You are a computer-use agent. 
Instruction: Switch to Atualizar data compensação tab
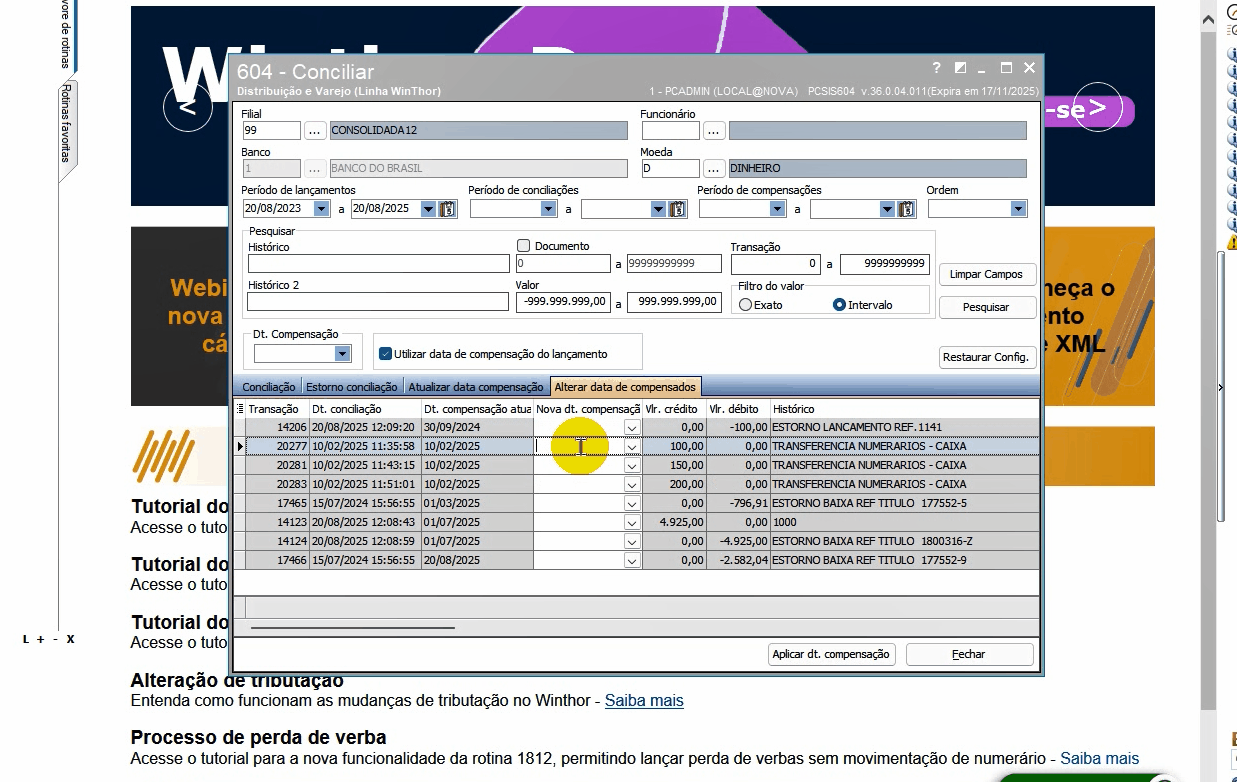pyautogui.click(x=476, y=387)
